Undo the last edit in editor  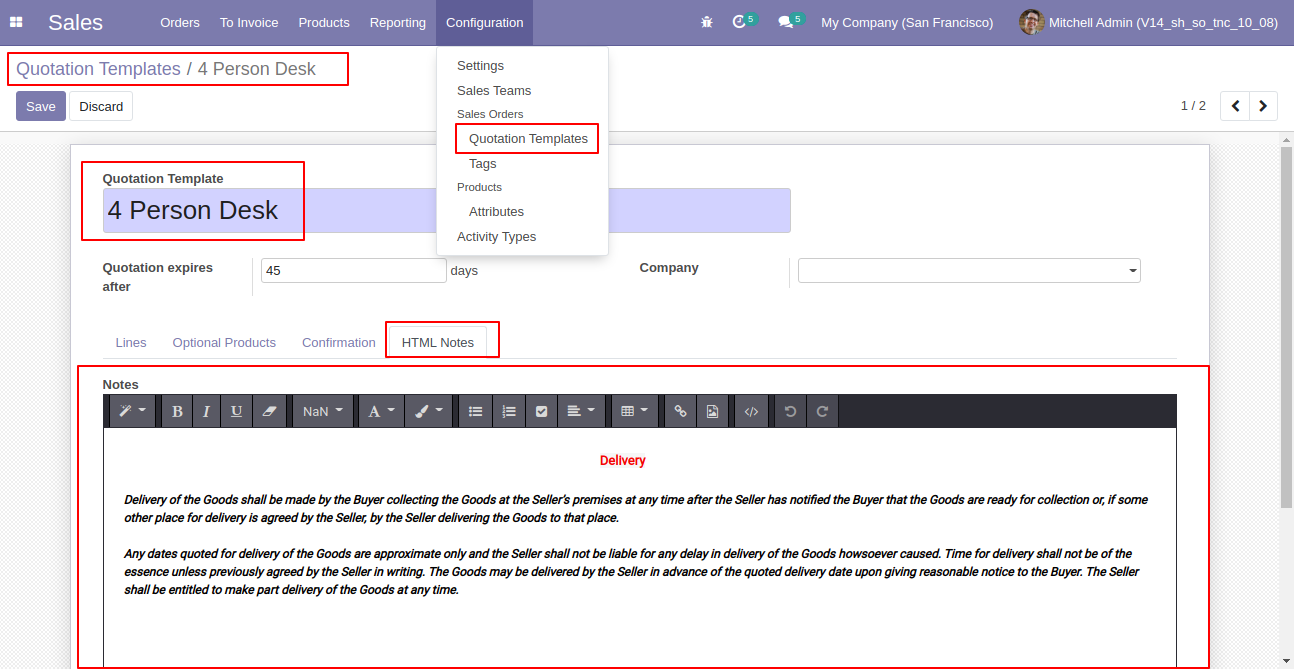coord(790,411)
